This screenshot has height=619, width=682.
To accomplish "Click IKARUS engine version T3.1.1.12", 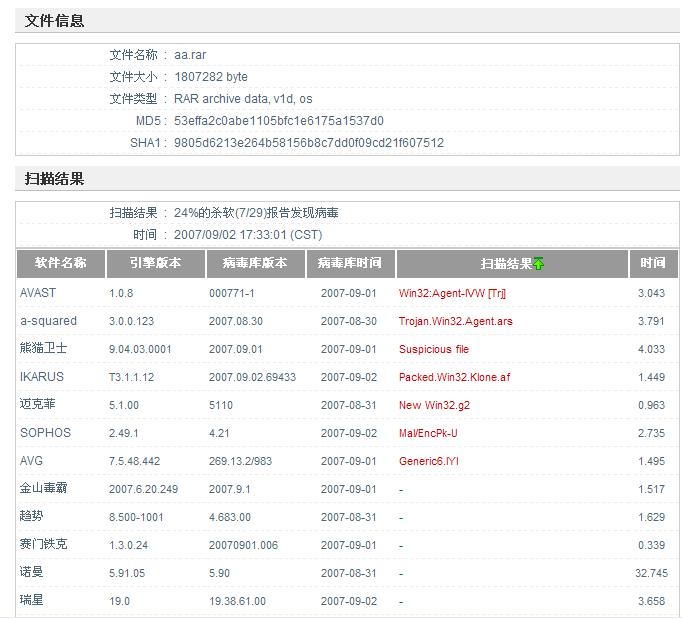I will [x=132, y=377].
